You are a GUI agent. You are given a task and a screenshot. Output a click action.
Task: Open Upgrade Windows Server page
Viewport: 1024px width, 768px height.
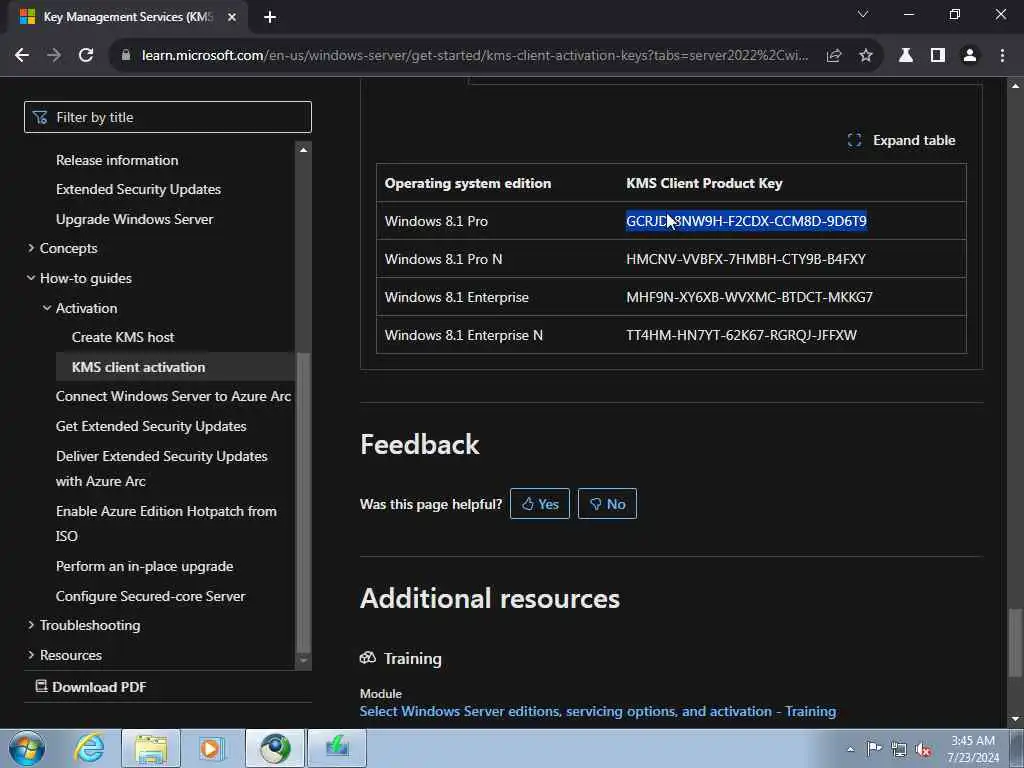point(135,219)
